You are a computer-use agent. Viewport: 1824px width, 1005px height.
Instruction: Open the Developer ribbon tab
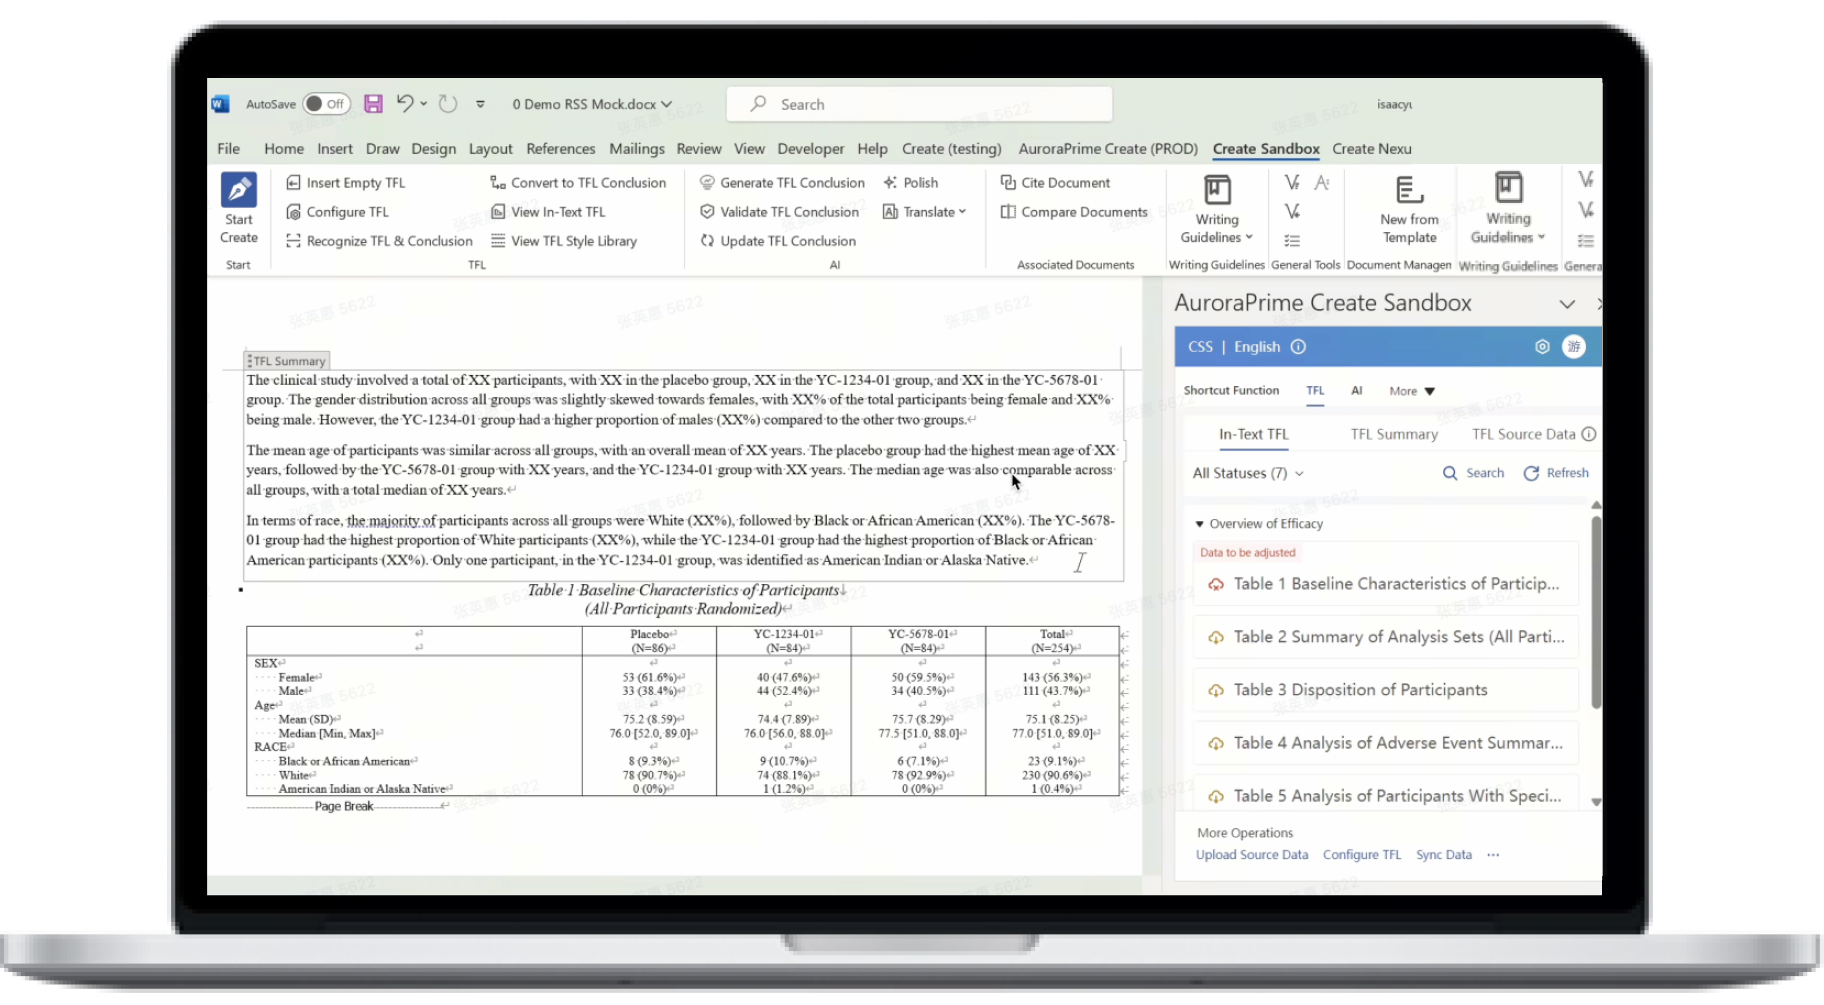(810, 149)
